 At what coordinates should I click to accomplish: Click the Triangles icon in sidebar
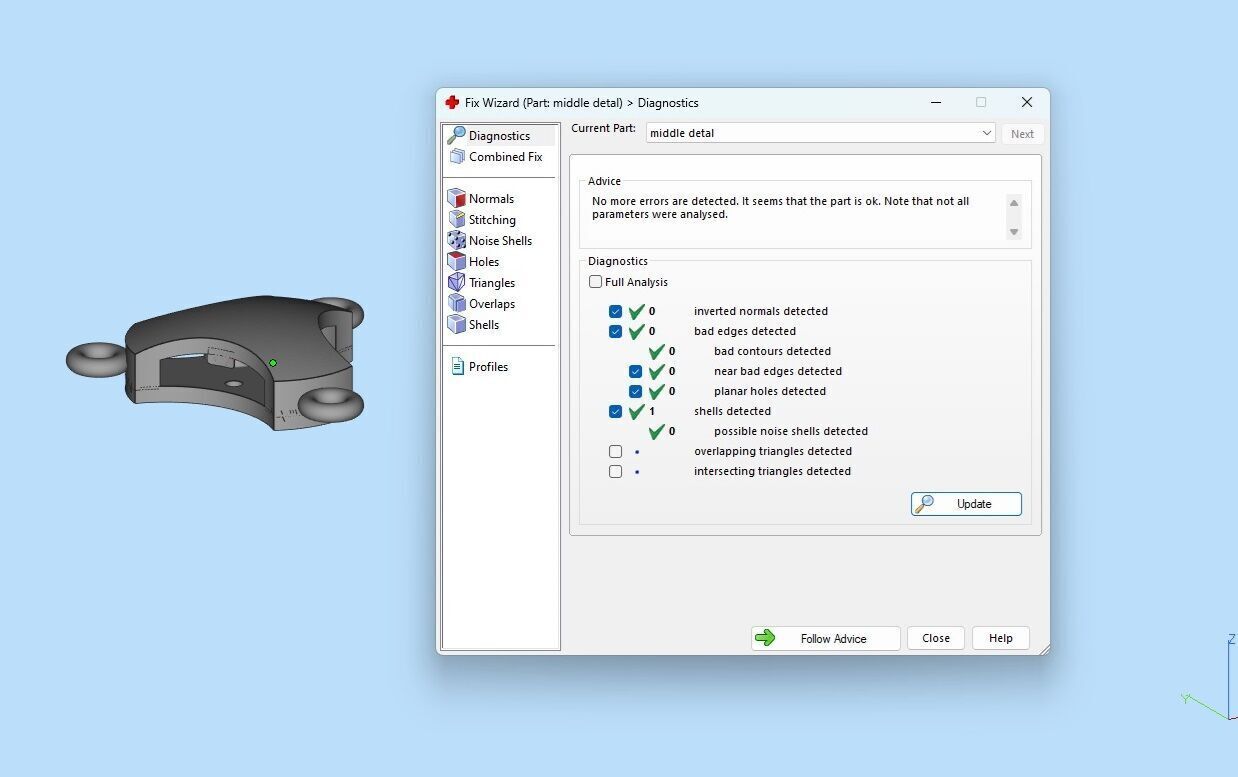pos(456,282)
